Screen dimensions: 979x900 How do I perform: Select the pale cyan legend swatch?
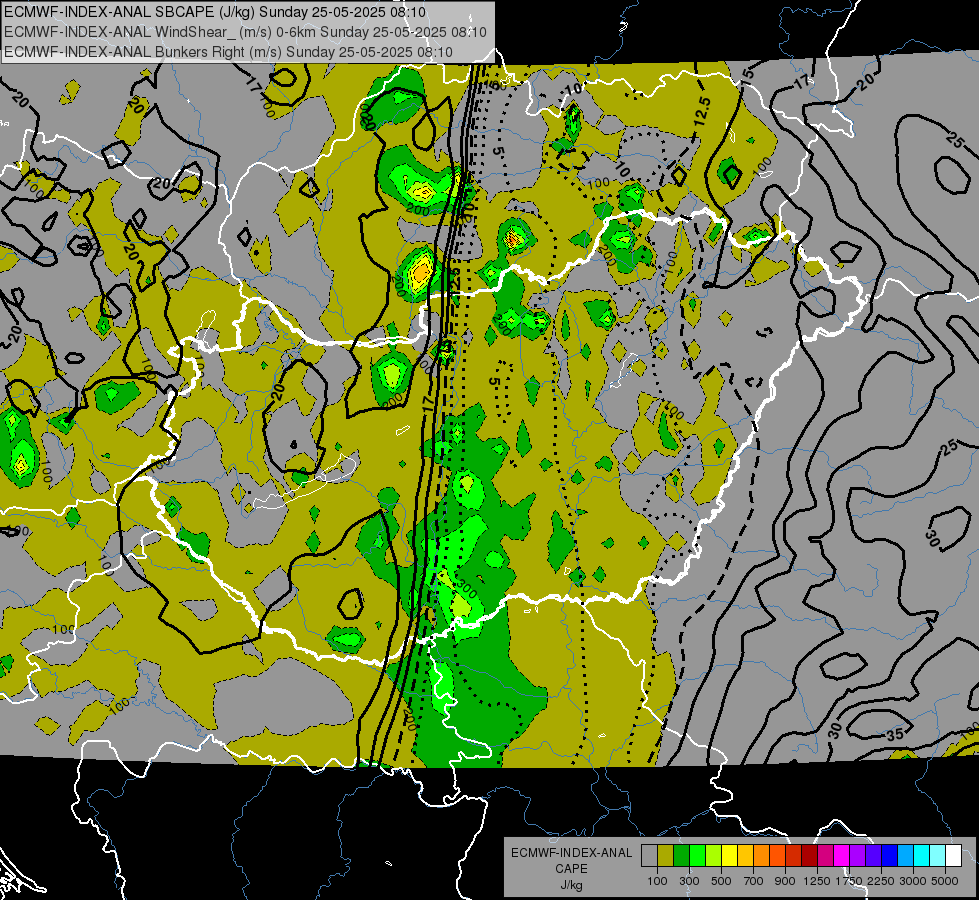click(x=938, y=856)
